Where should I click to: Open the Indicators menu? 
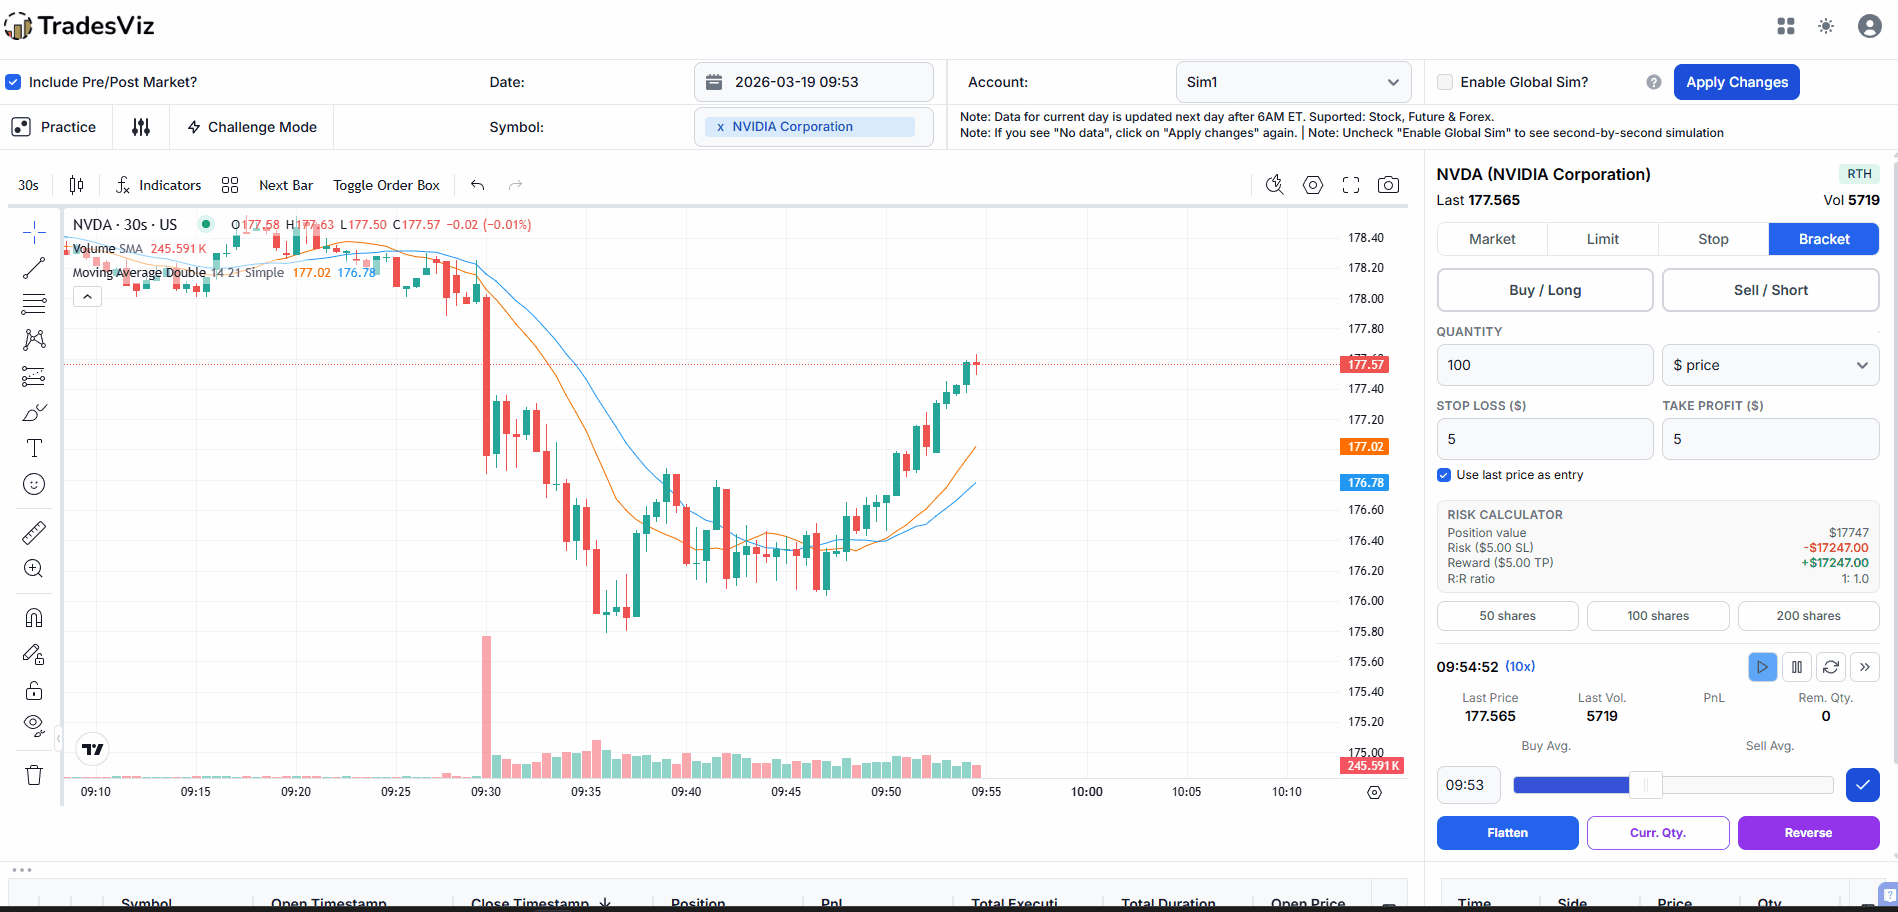point(158,185)
